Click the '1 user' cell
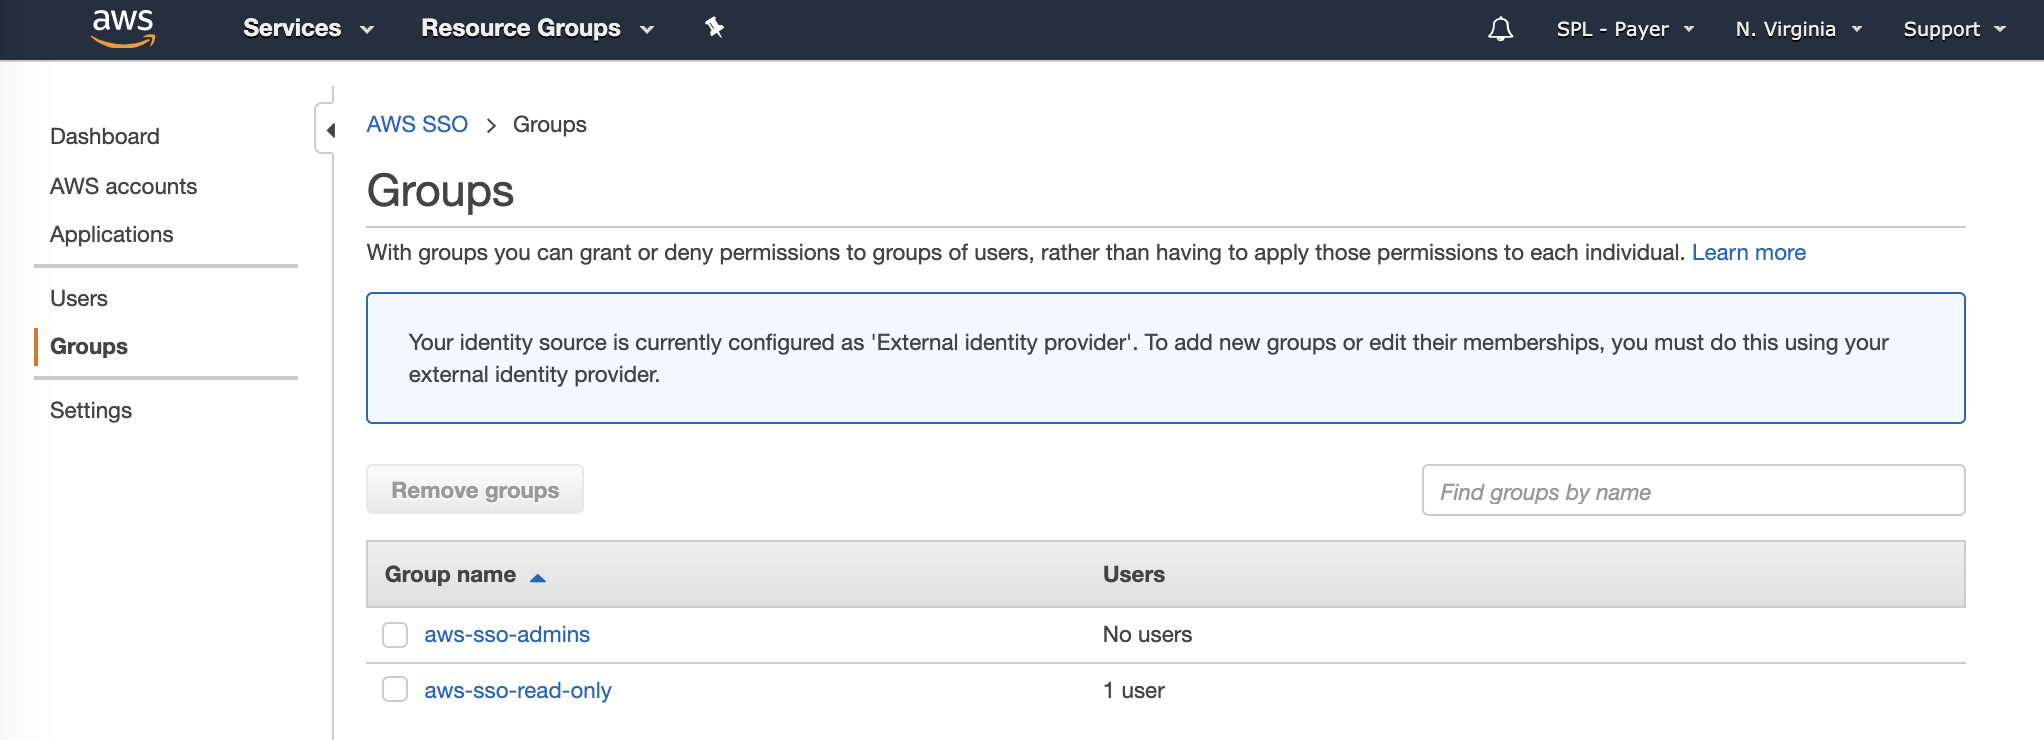The height and width of the screenshot is (740, 2044). (x=1134, y=690)
